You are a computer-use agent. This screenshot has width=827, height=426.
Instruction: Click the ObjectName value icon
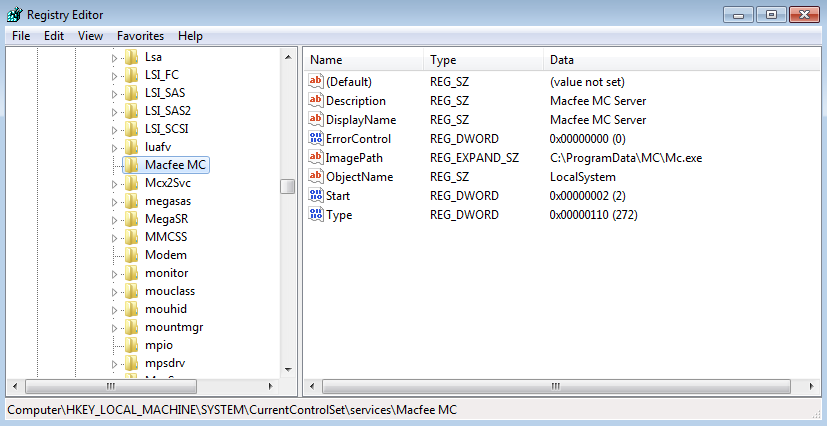coord(316,177)
